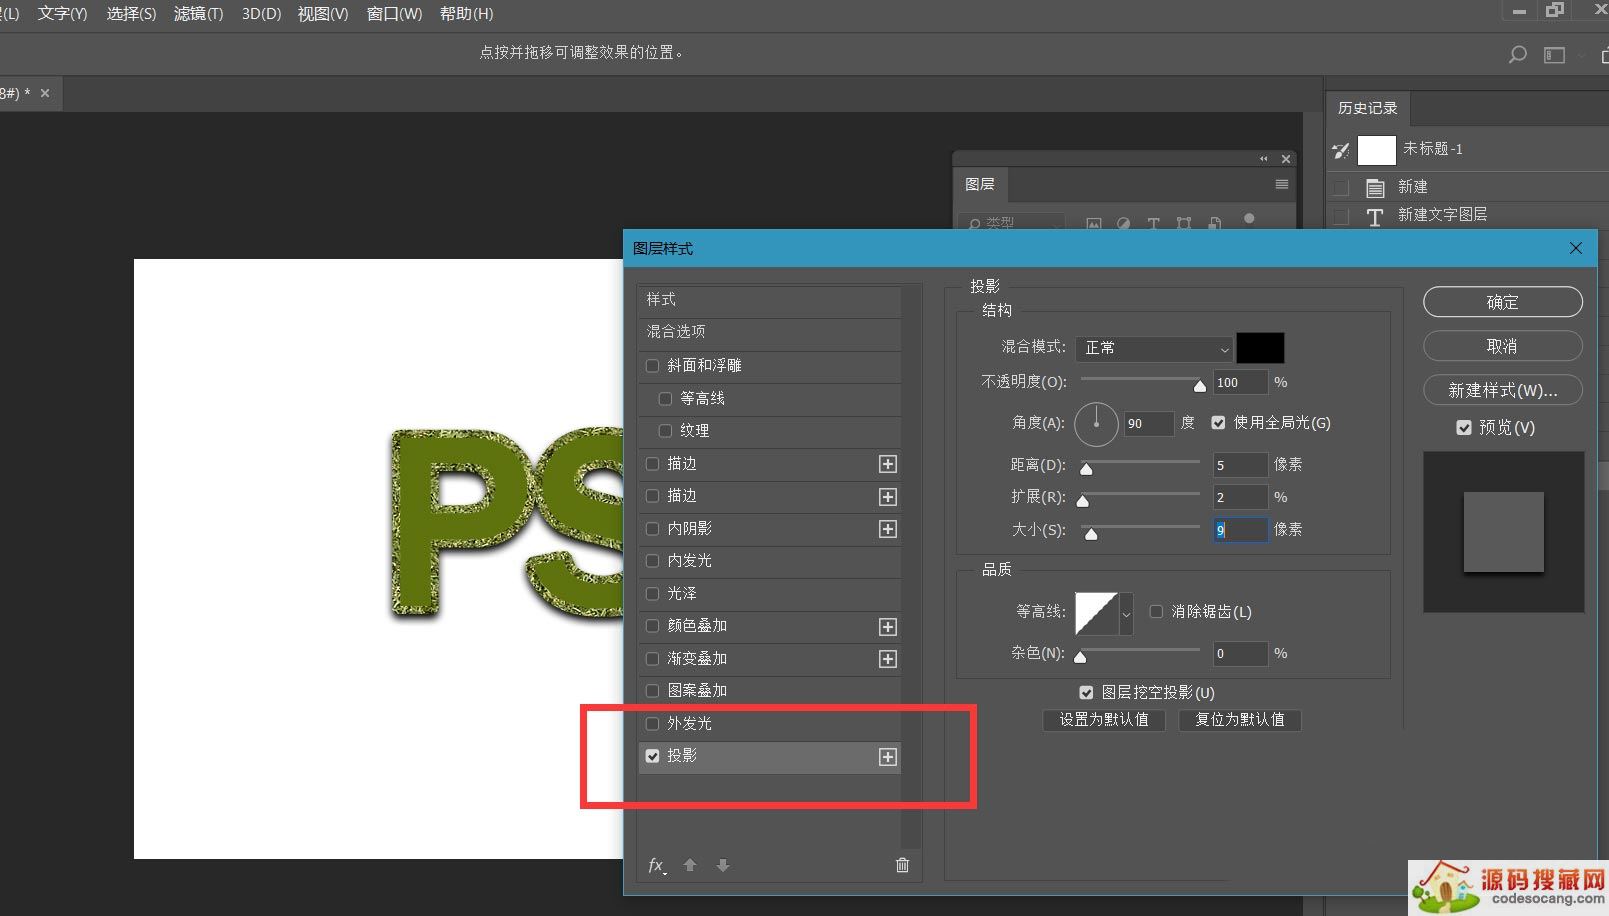
Task: Select 混合选项 in the styles list
Action: point(769,332)
